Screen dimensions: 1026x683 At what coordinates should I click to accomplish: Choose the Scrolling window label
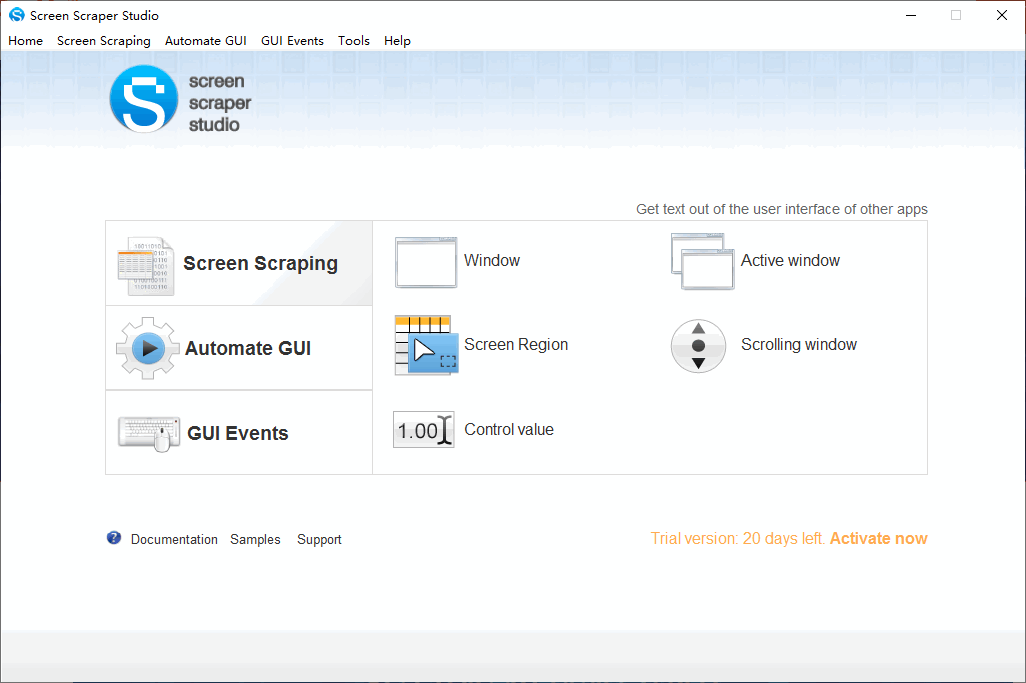click(799, 345)
